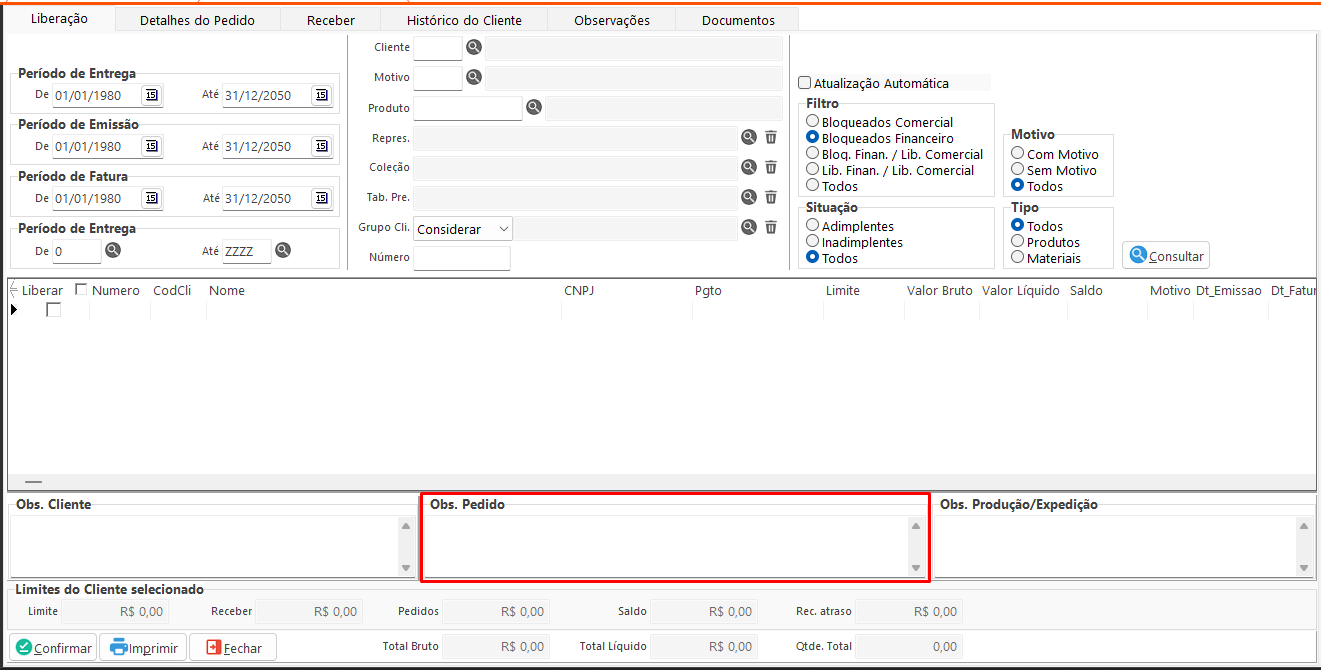Open search for Tab. Pre. field
Image resolution: width=1321 pixels, height=670 pixels.
(x=748, y=197)
